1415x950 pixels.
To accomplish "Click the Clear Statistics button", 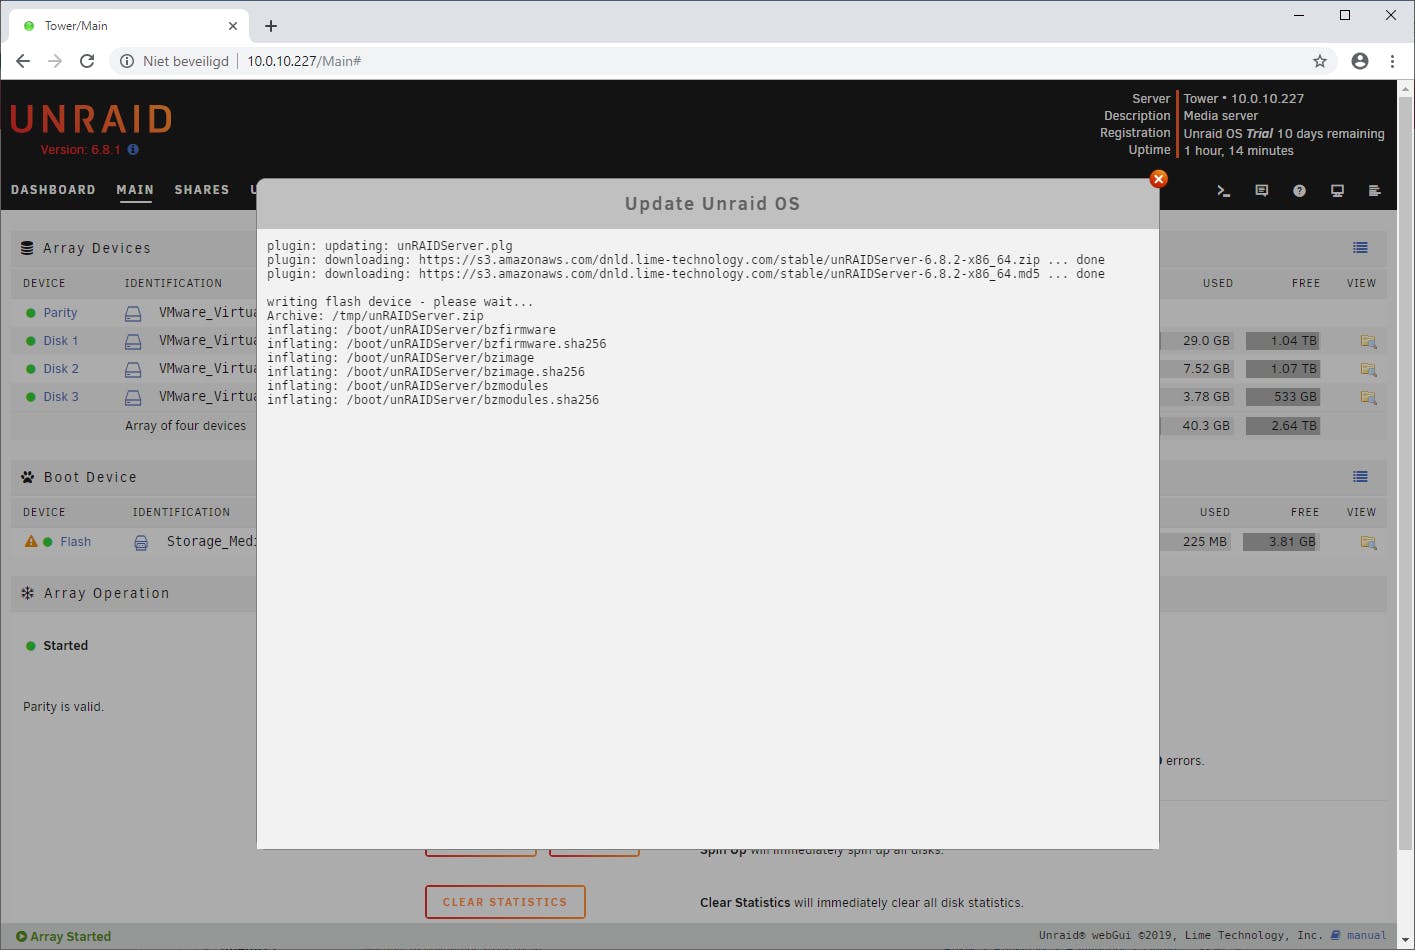I will [x=505, y=902].
